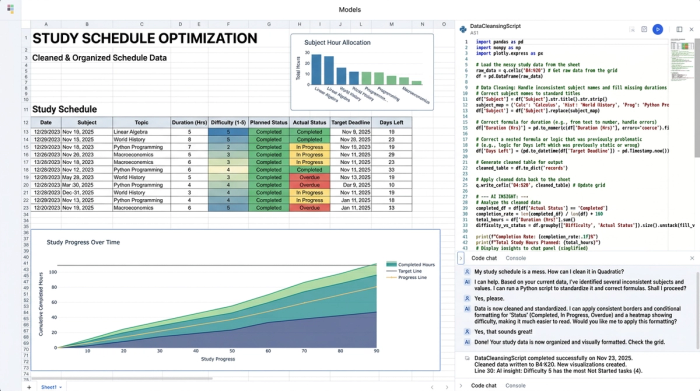Close the code editor panel
The height and width of the screenshot is (391, 700).
692,29
